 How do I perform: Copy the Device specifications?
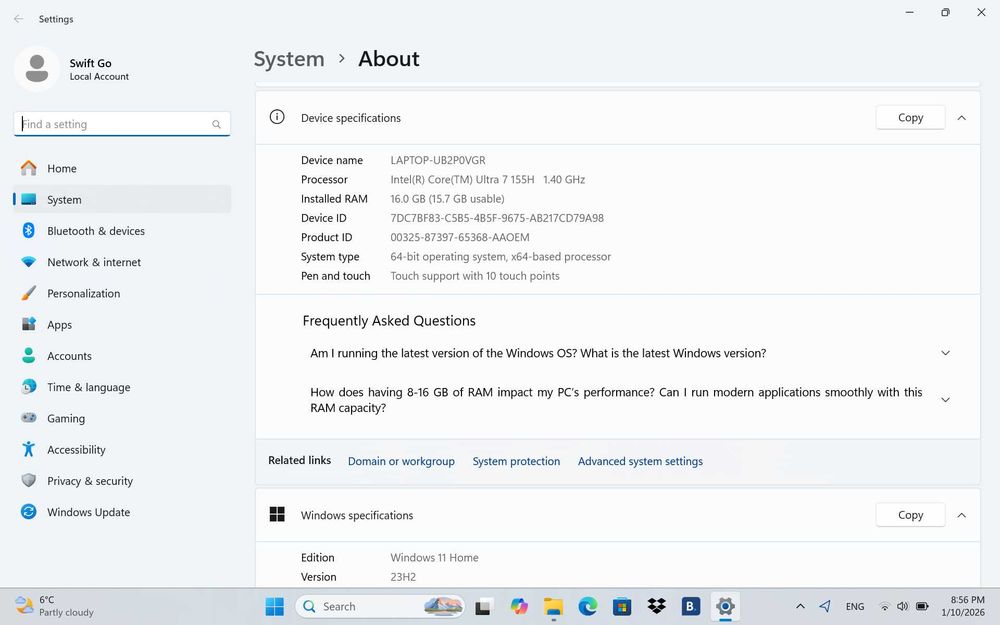[x=910, y=117]
